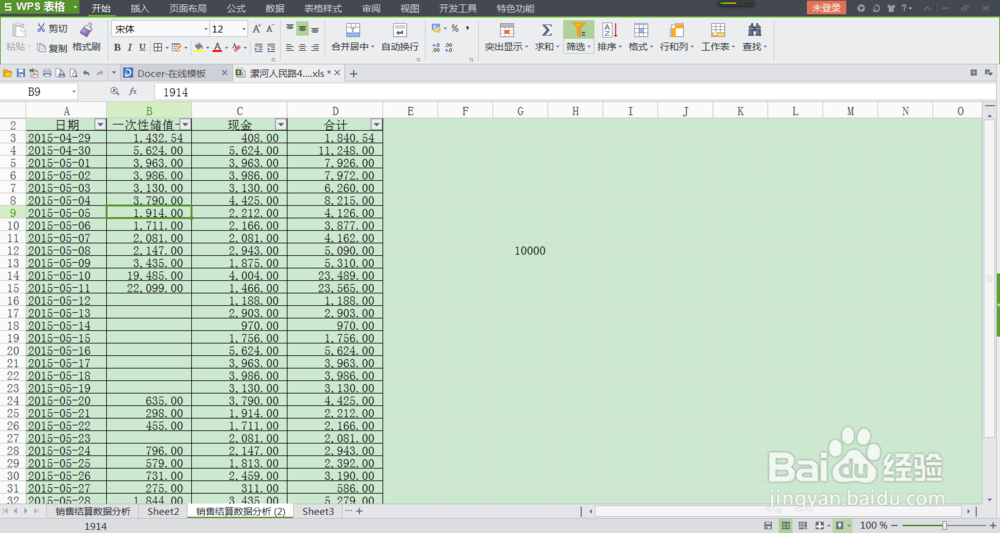Click the plus button to add new document tab
1000x533 pixels.
coord(353,73)
